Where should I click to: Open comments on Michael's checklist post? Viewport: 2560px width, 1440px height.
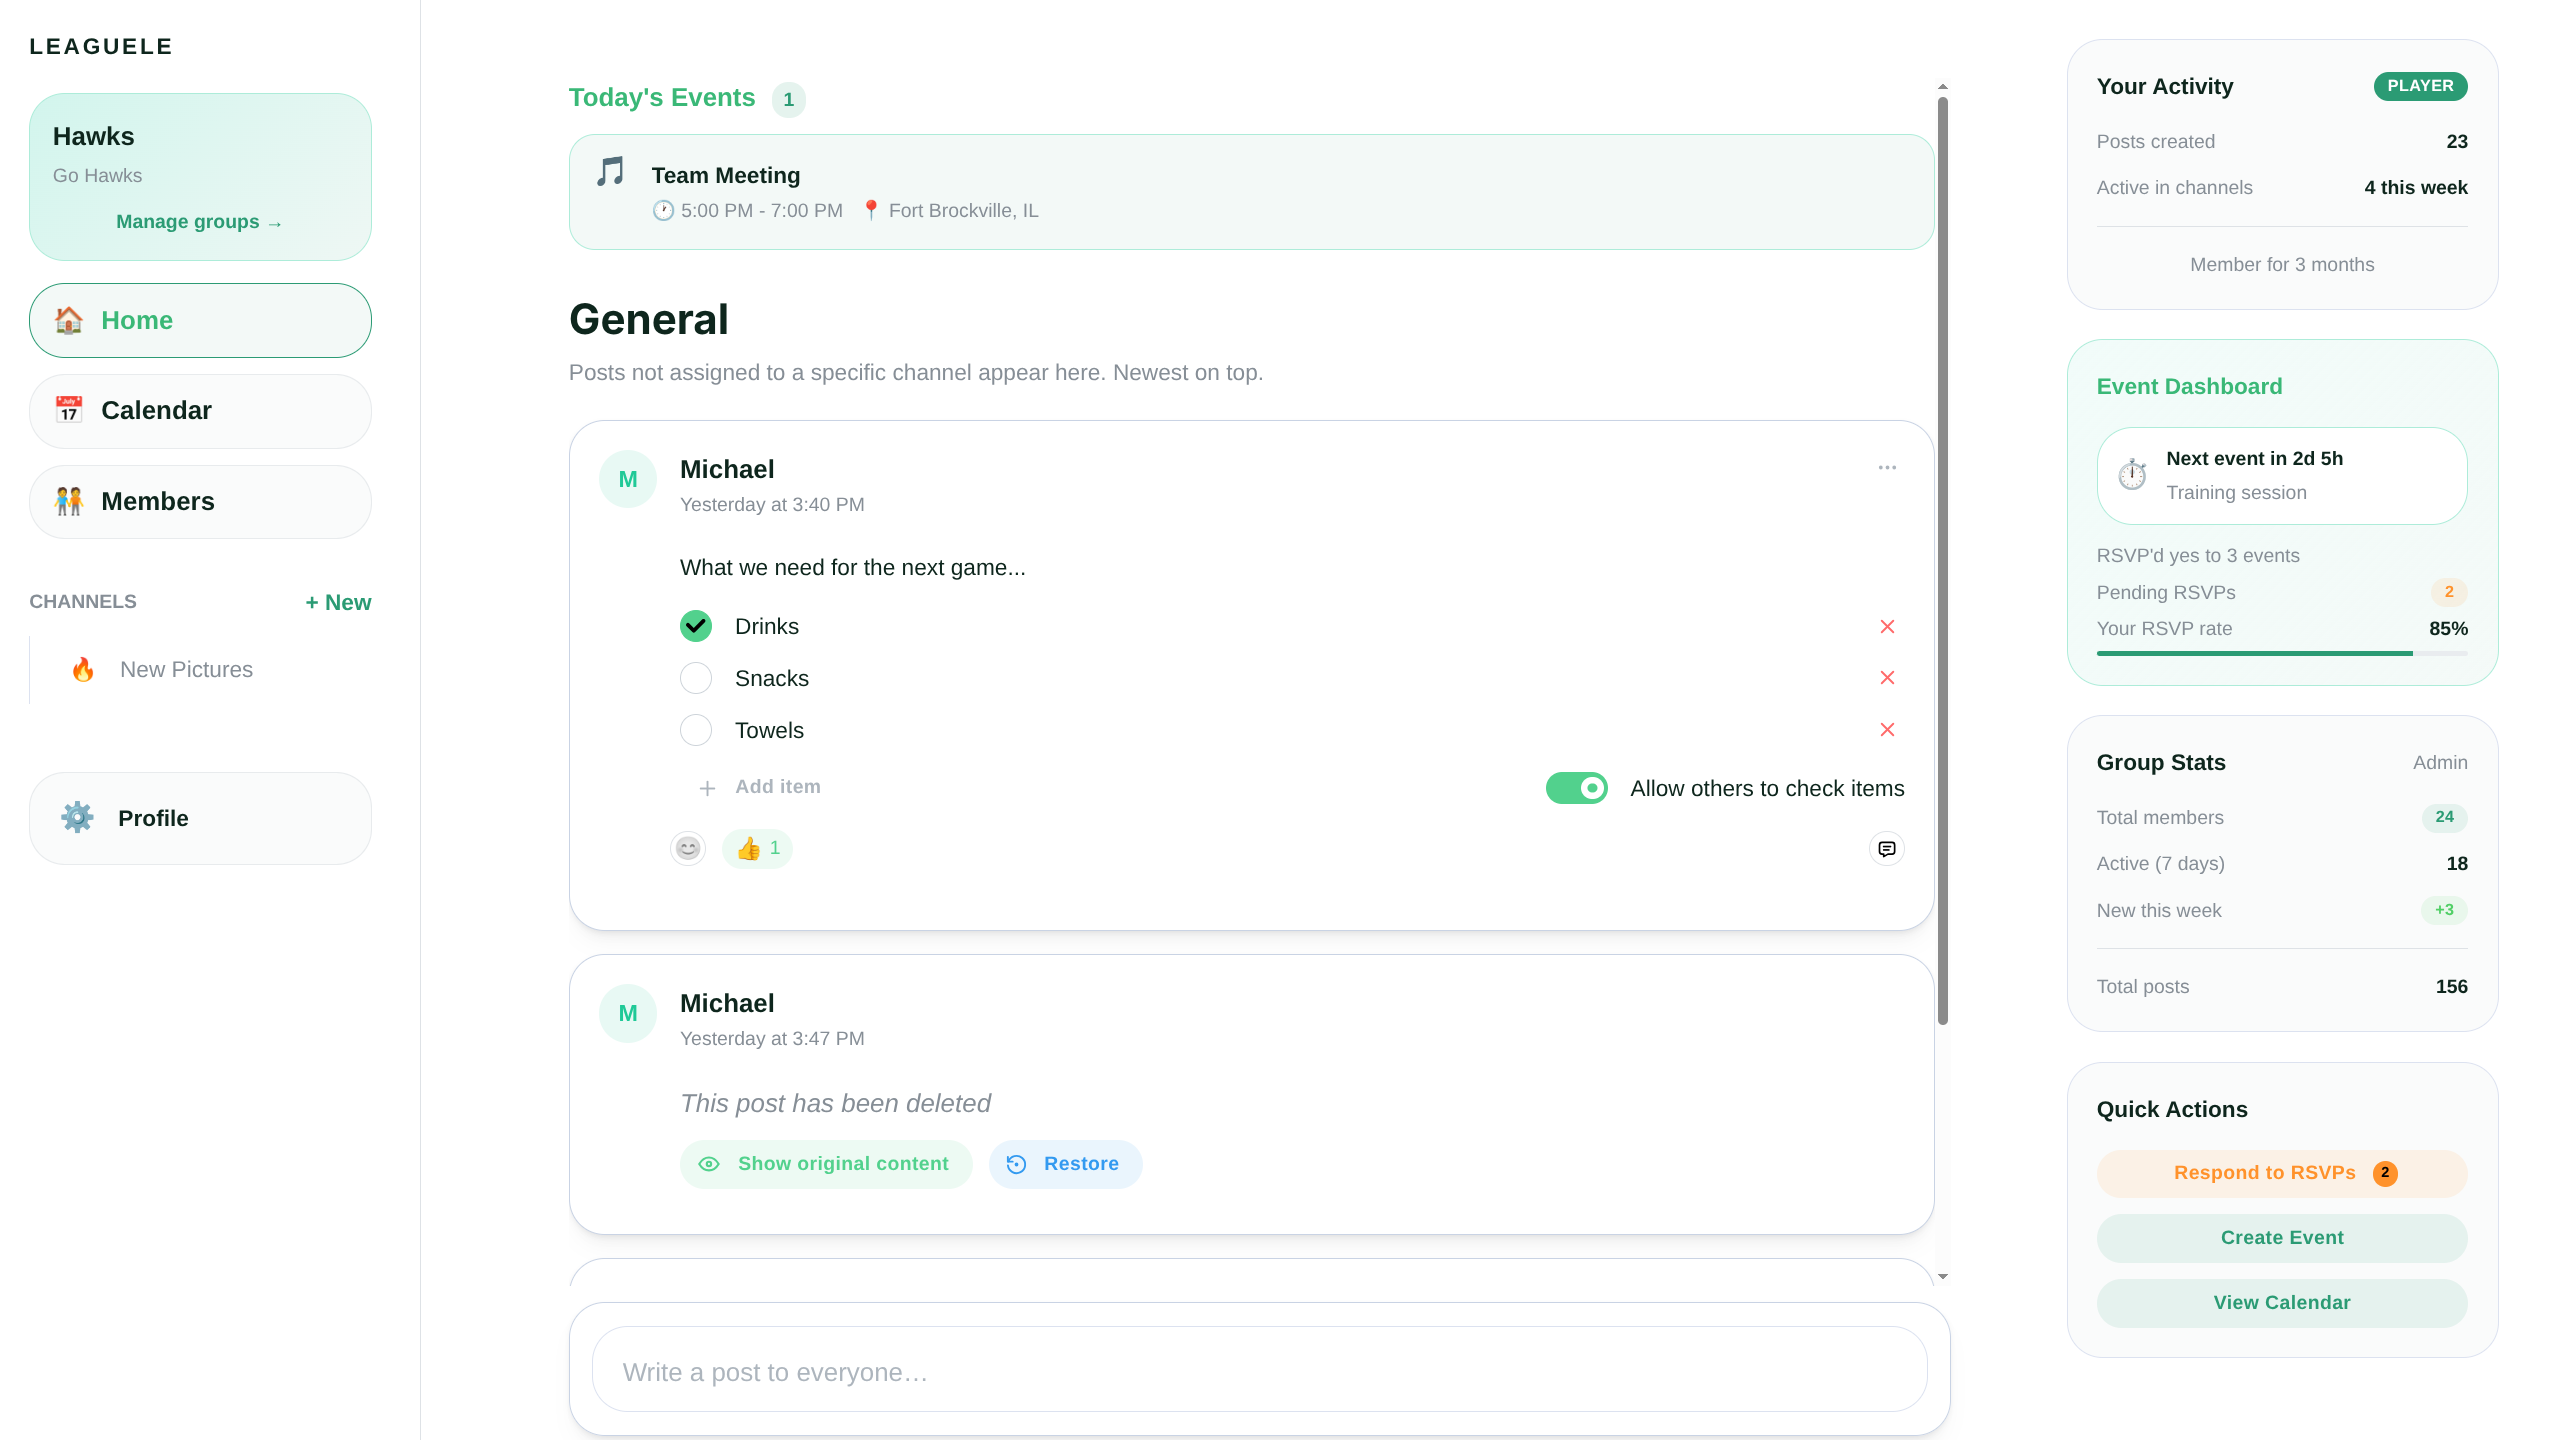(x=1886, y=849)
